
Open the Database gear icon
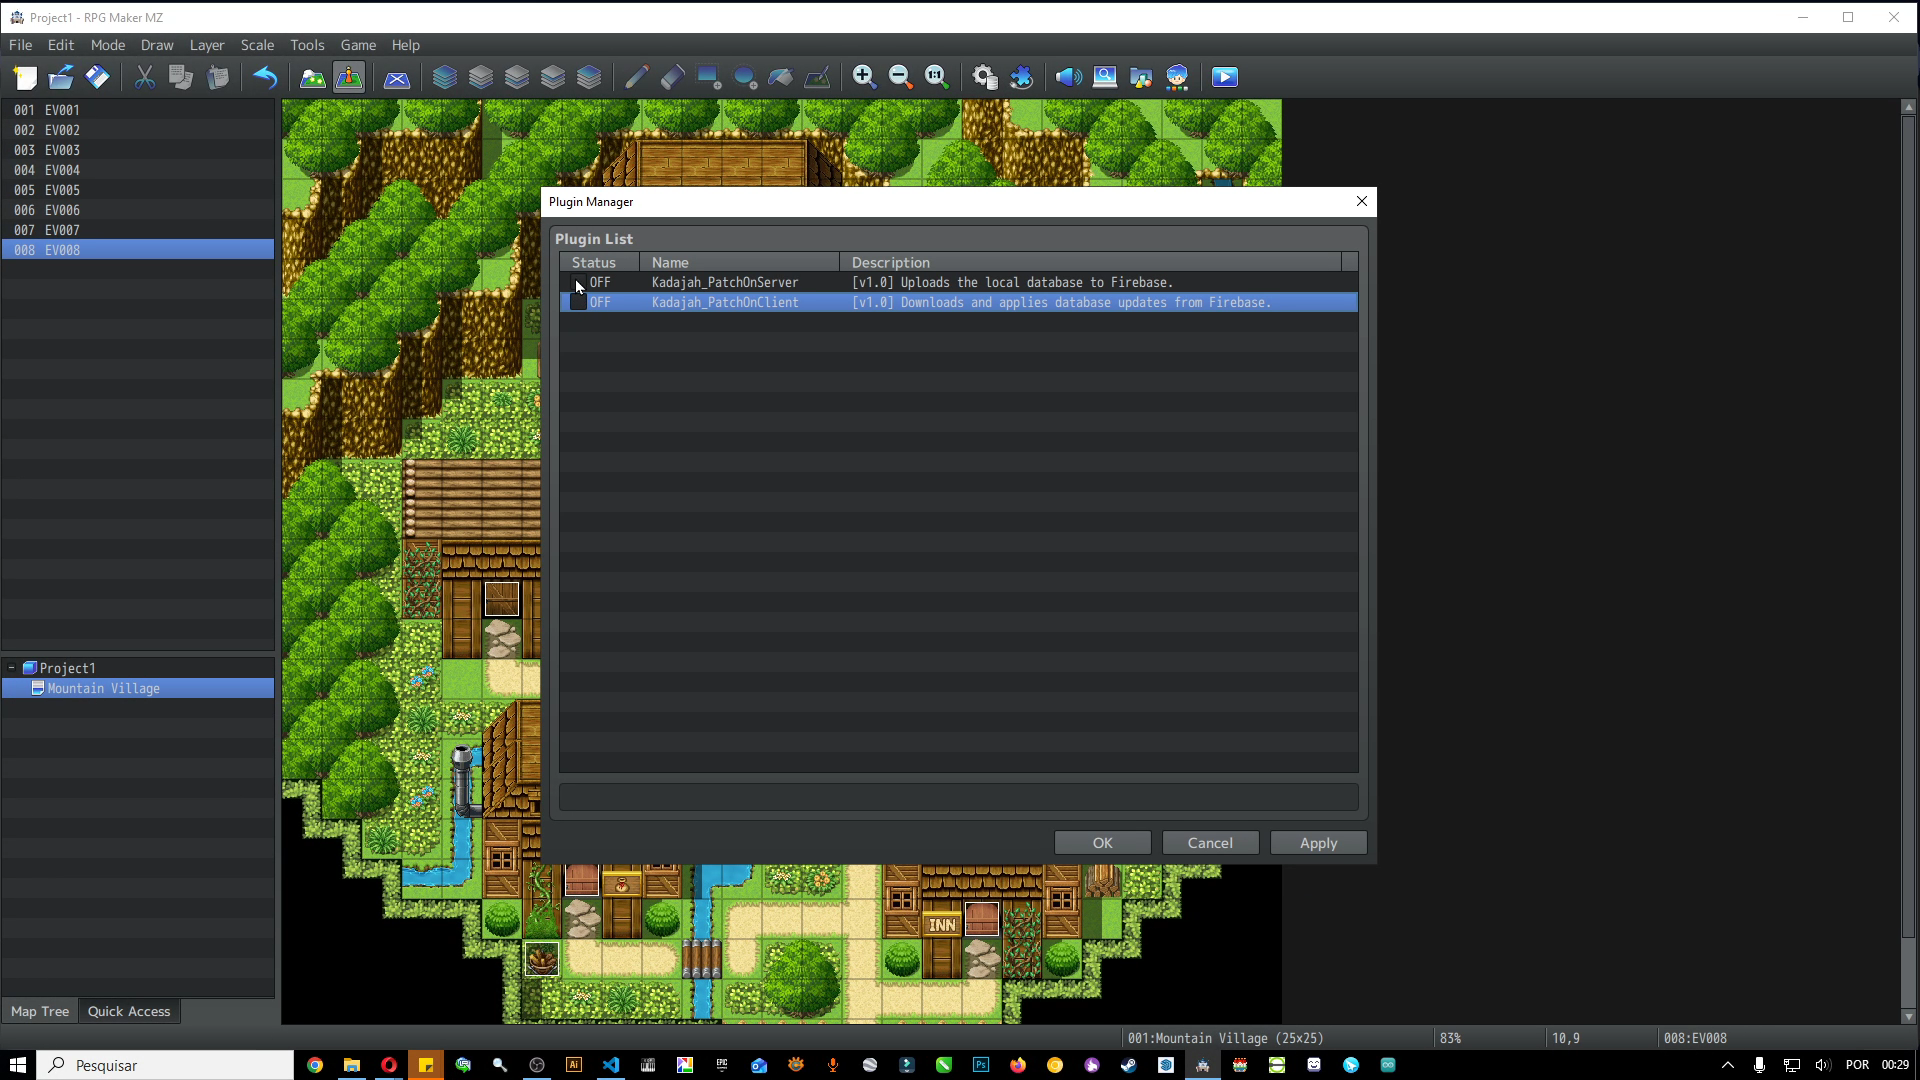[x=985, y=77]
